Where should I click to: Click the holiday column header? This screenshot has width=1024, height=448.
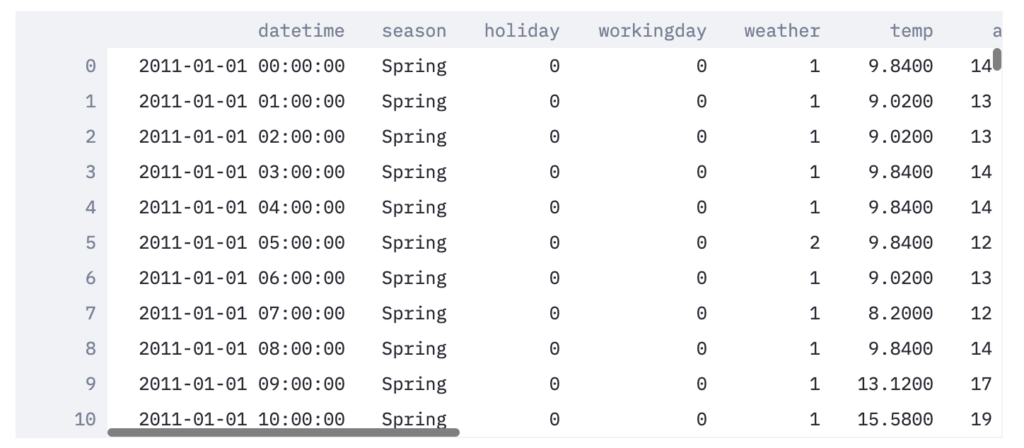[522, 31]
